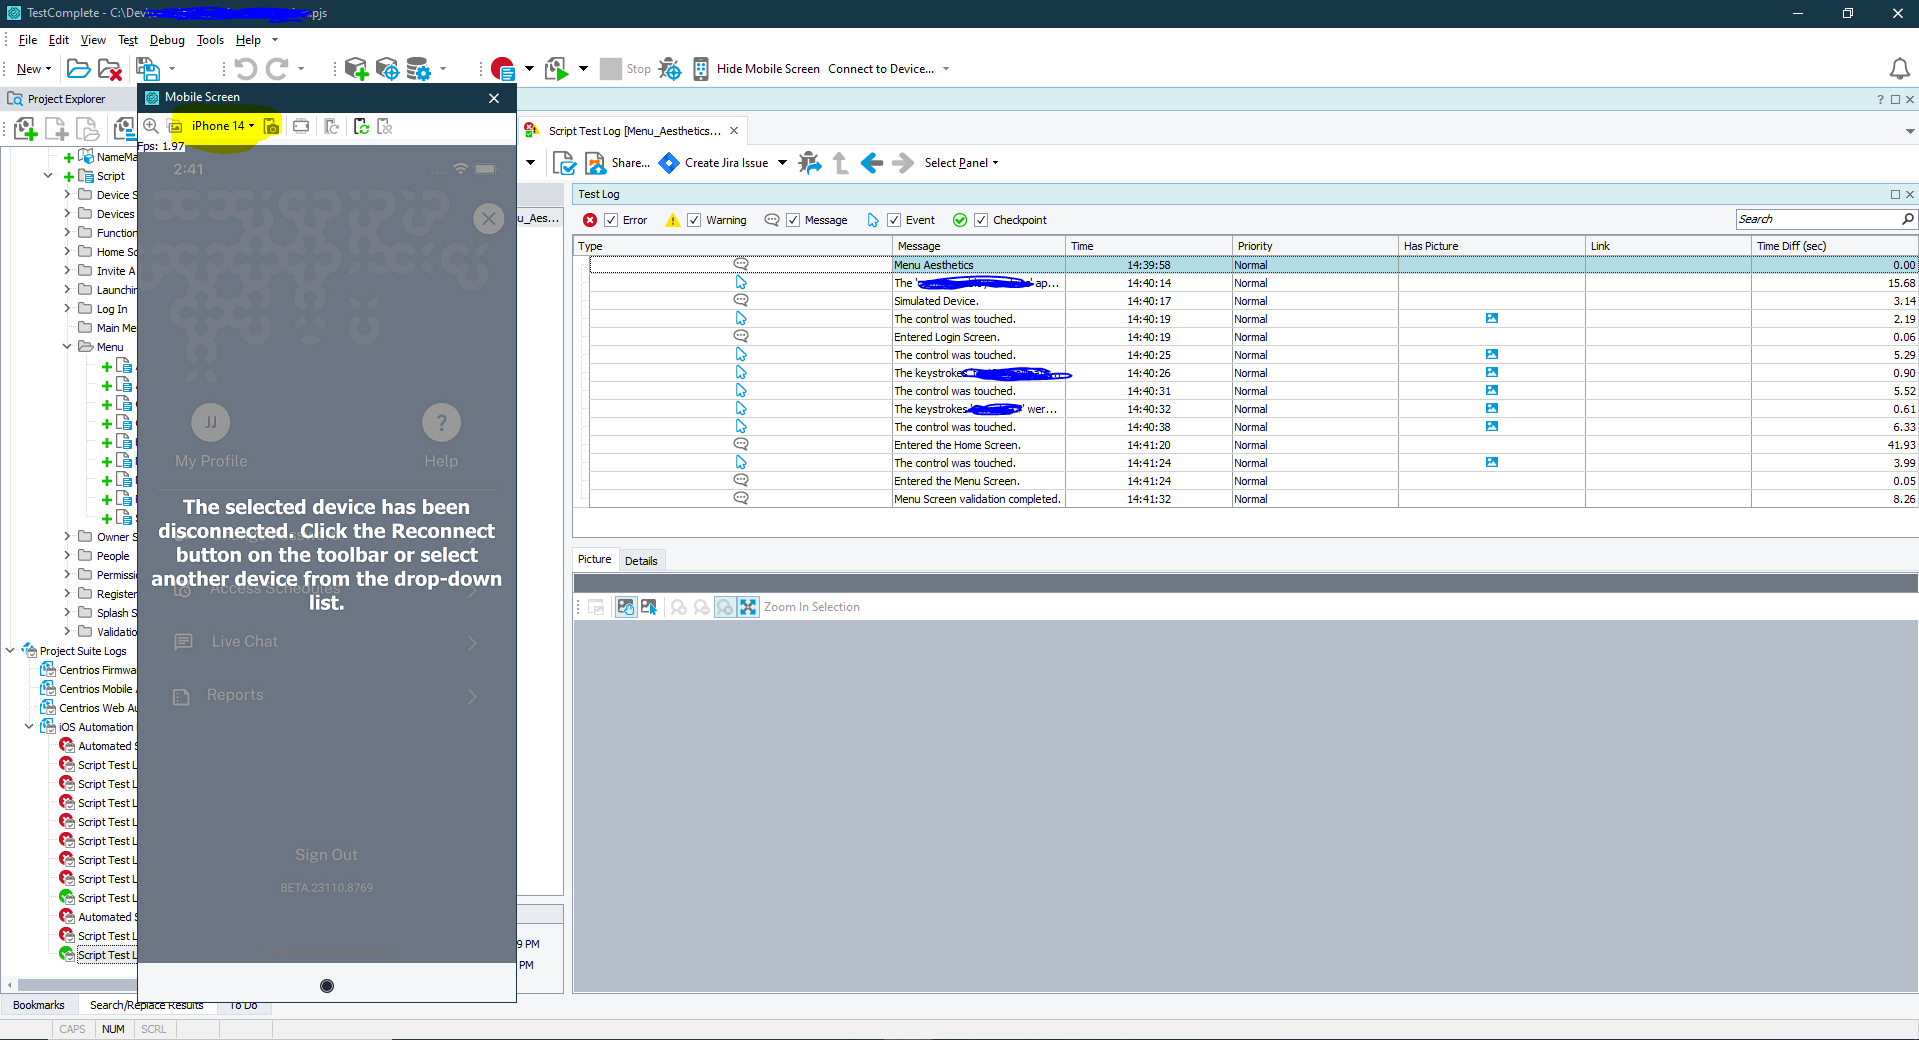
Task: Uncheck the Error filter checkbox
Action: (x=611, y=220)
